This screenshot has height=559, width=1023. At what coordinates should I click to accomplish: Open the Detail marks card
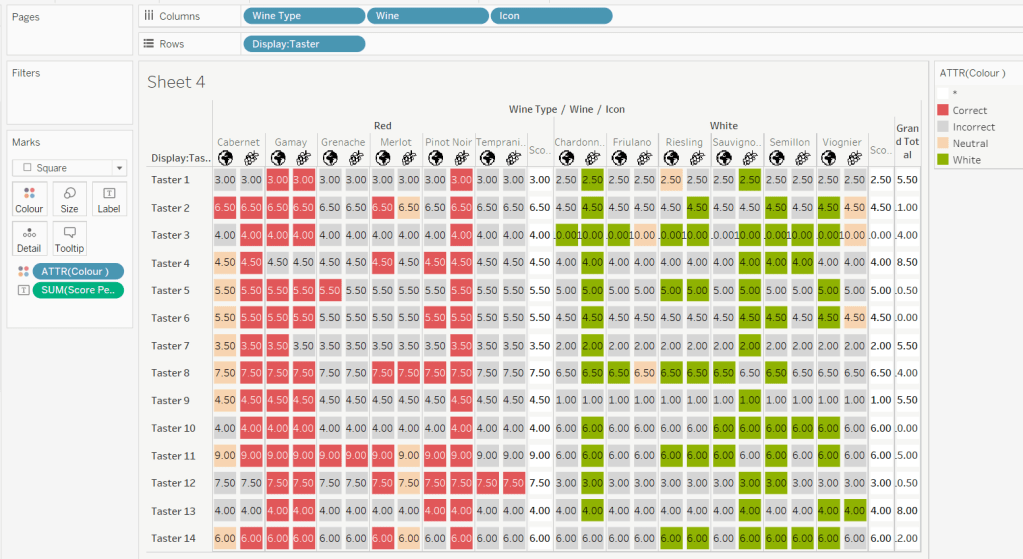[x=29, y=238]
